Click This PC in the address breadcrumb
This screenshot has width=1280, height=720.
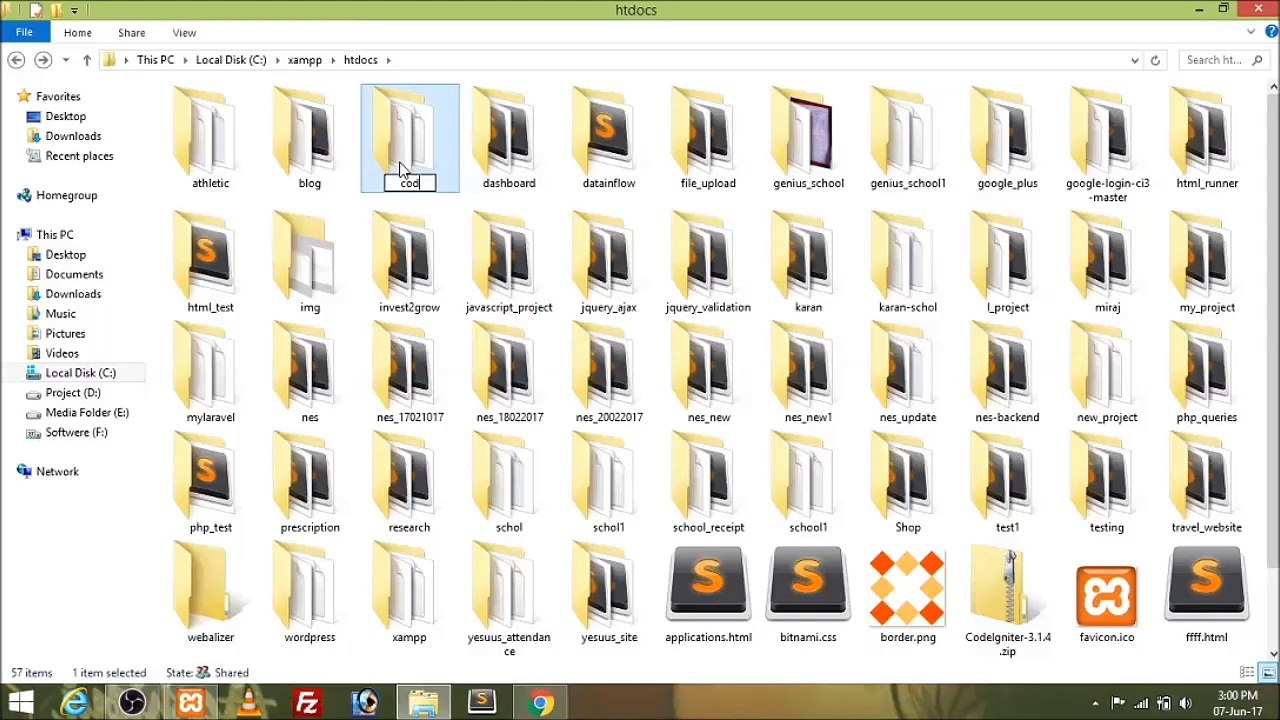155,60
